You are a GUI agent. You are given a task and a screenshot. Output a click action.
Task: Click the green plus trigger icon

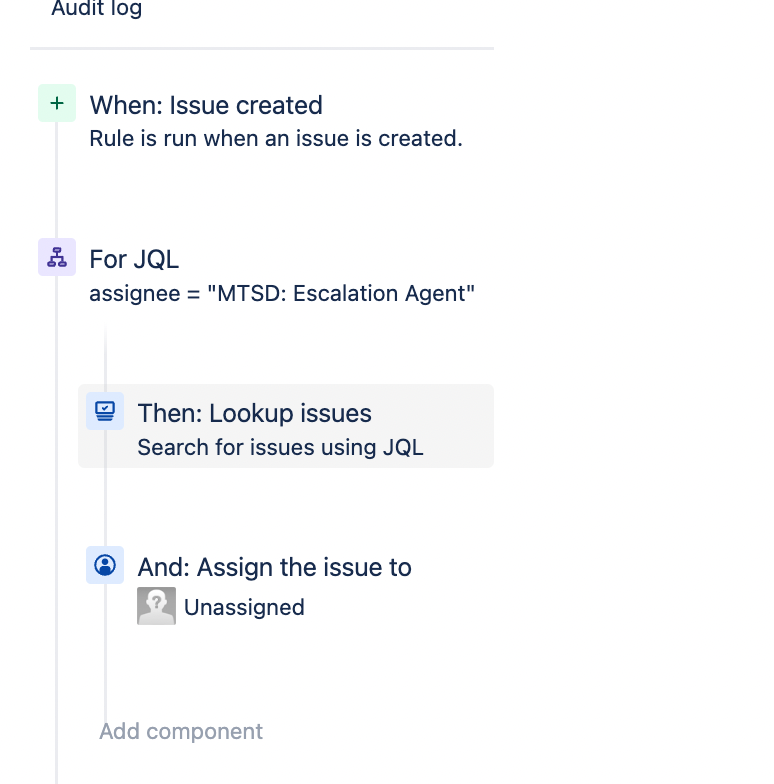(x=57, y=103)
